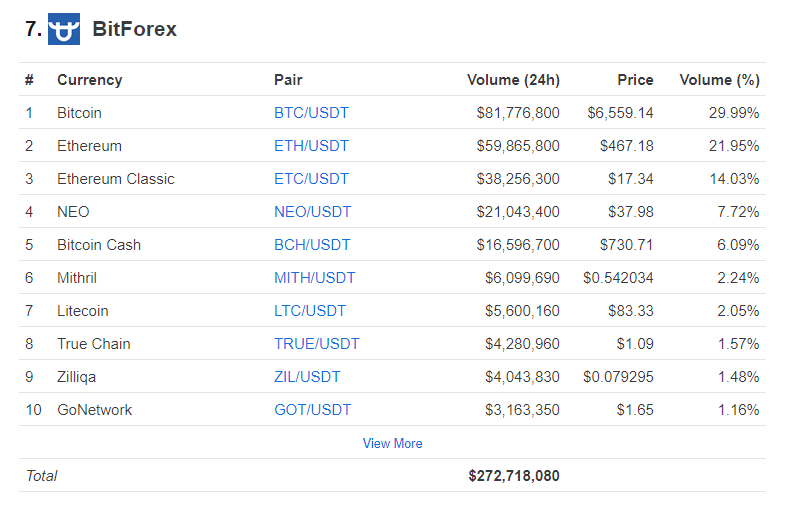Click the $1.65 GoNetwork price
The height and width of the screenshot is (523, 801).
[635, 410]
